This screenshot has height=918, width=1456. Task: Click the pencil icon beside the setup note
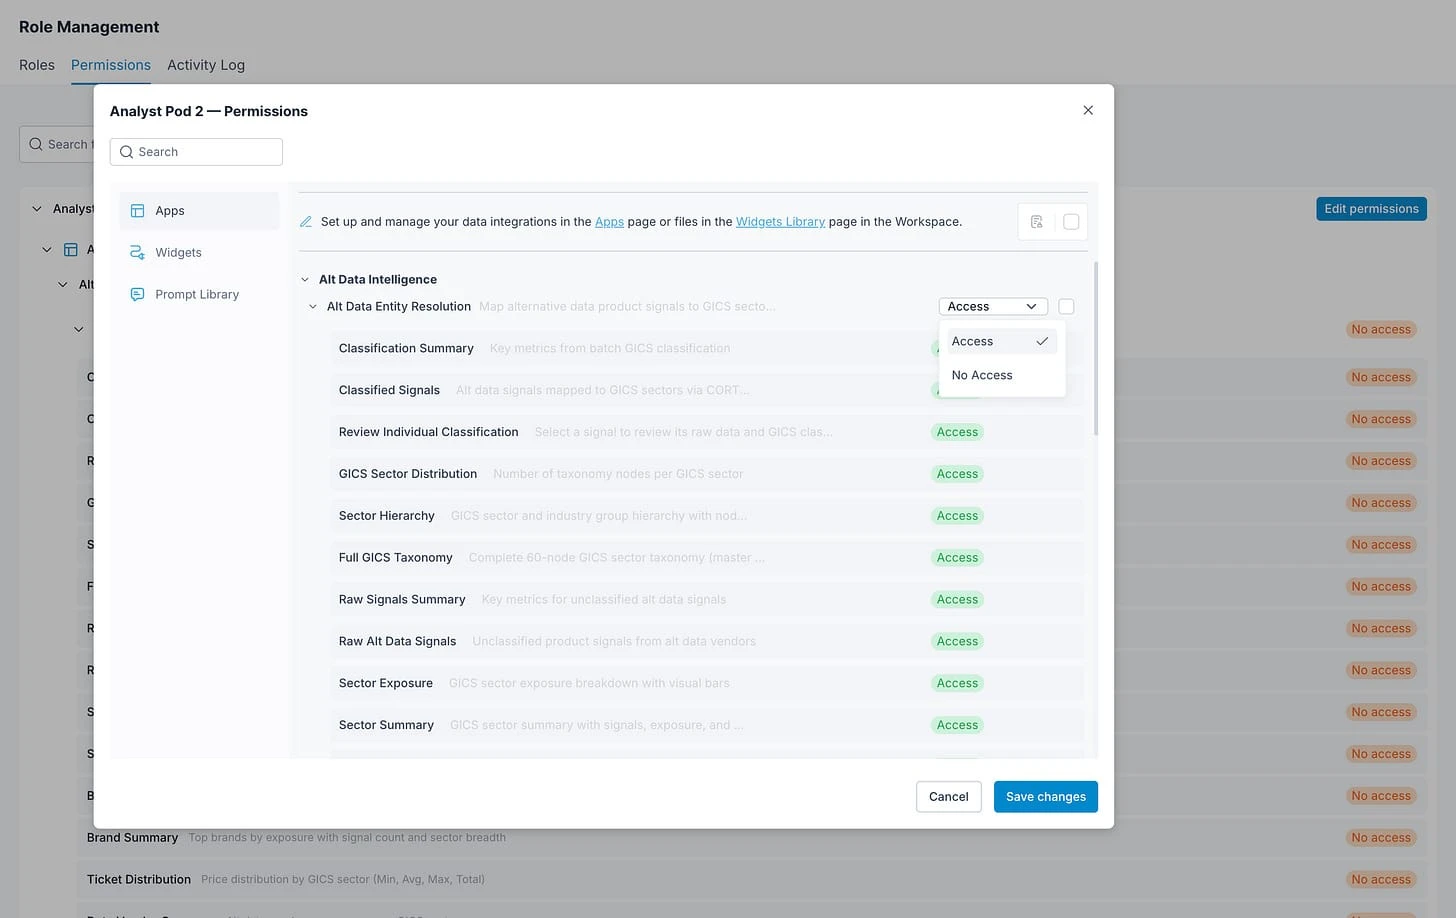click(x=306, y=221)
